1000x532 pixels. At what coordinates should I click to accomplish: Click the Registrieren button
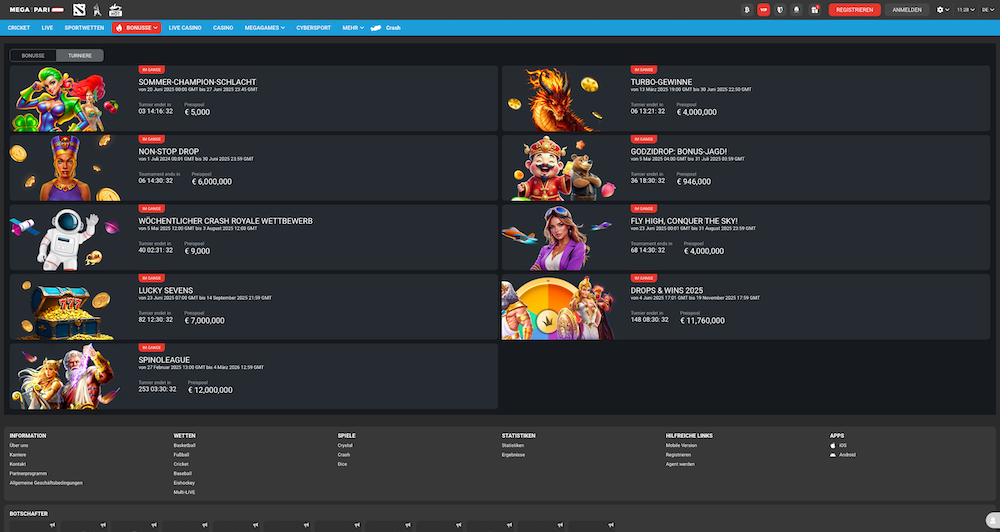pyautogui.click(x=855, y=10)
